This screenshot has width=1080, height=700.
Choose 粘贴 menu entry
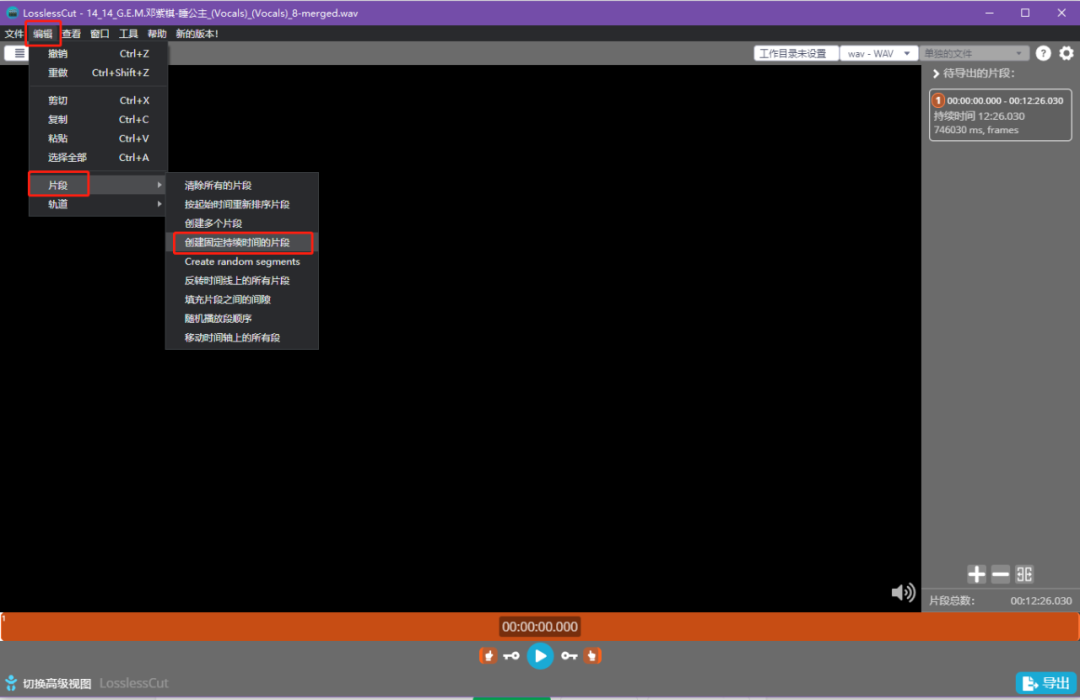pos(98,138)
